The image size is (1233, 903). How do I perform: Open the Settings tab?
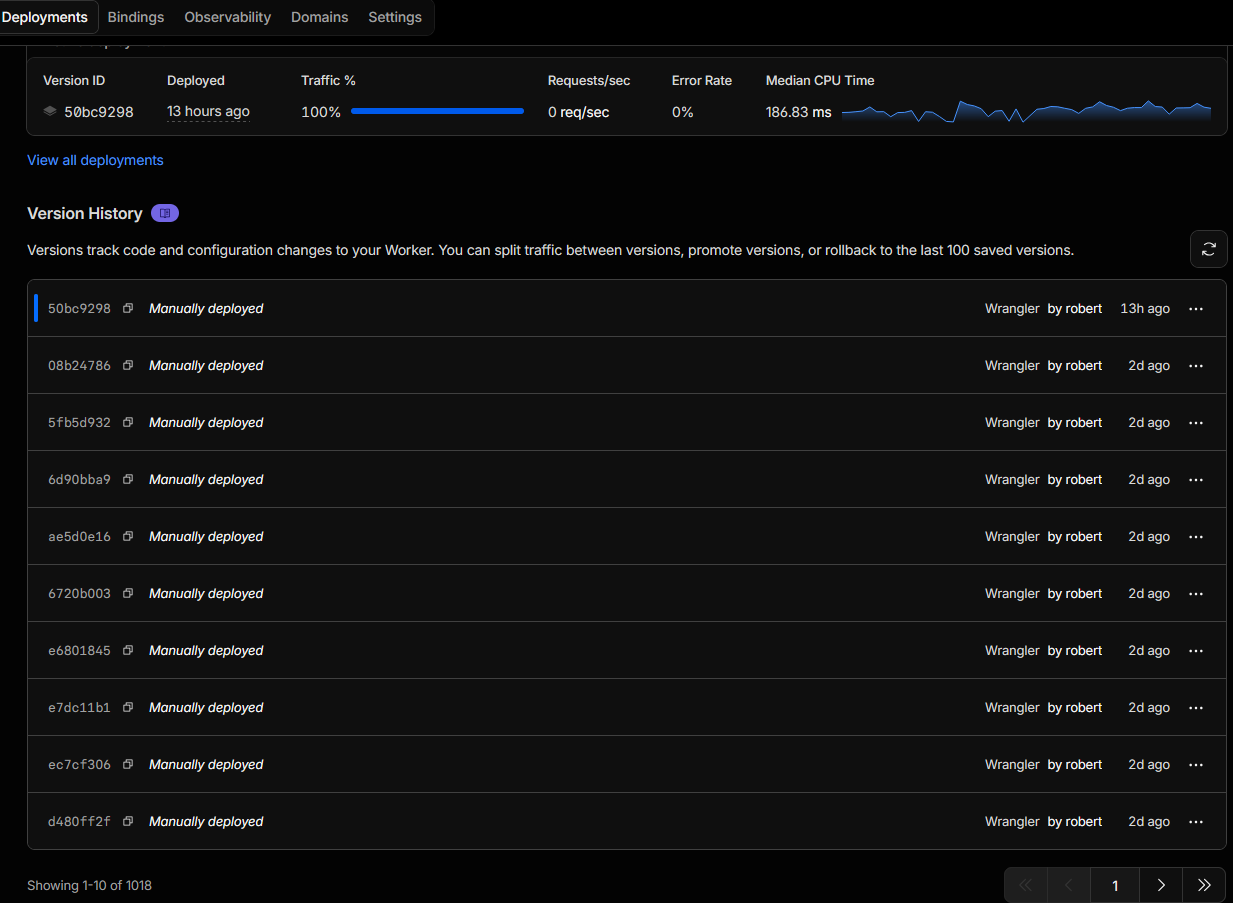[395, 17]
